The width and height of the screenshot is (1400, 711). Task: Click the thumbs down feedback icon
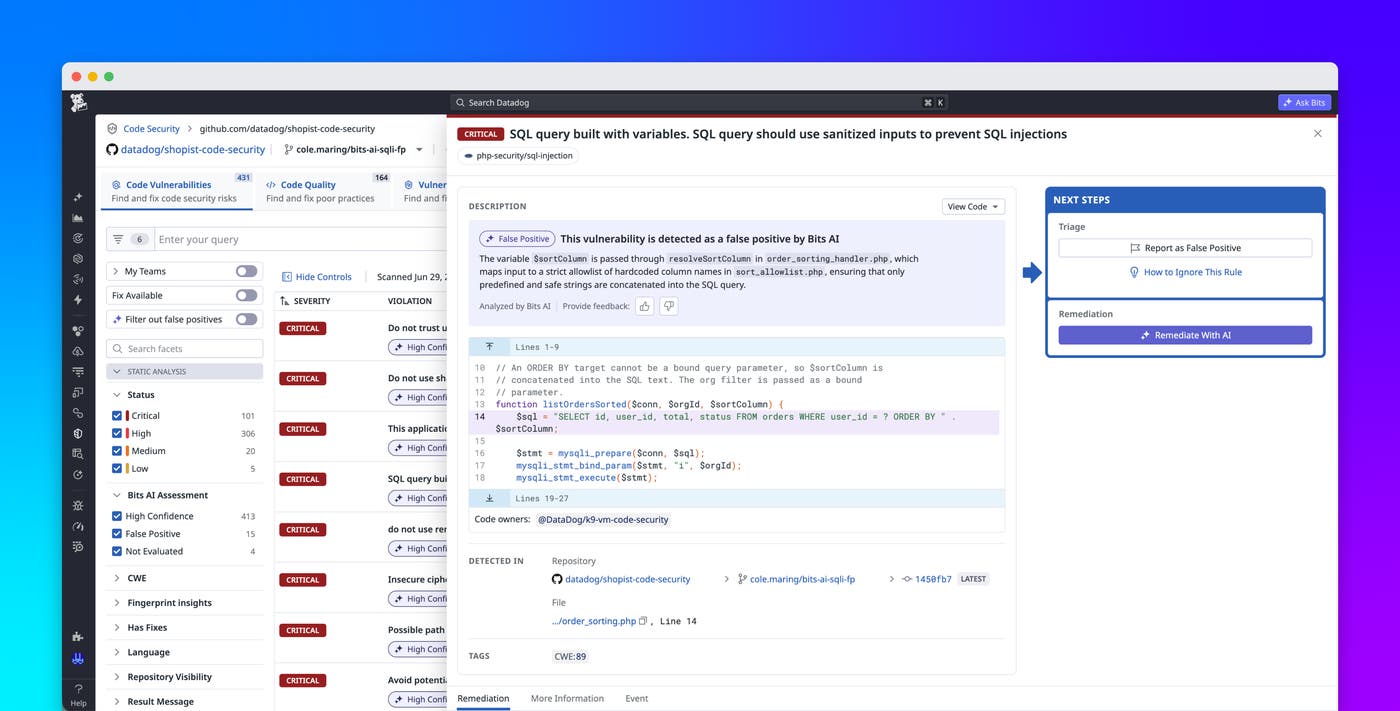point(669,306)
